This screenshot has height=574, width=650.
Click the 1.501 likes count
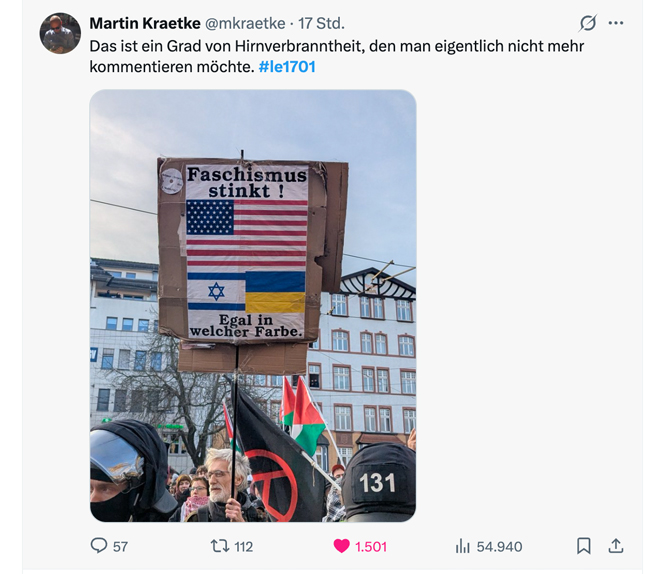pyautogui.click(x=371, y=547)
